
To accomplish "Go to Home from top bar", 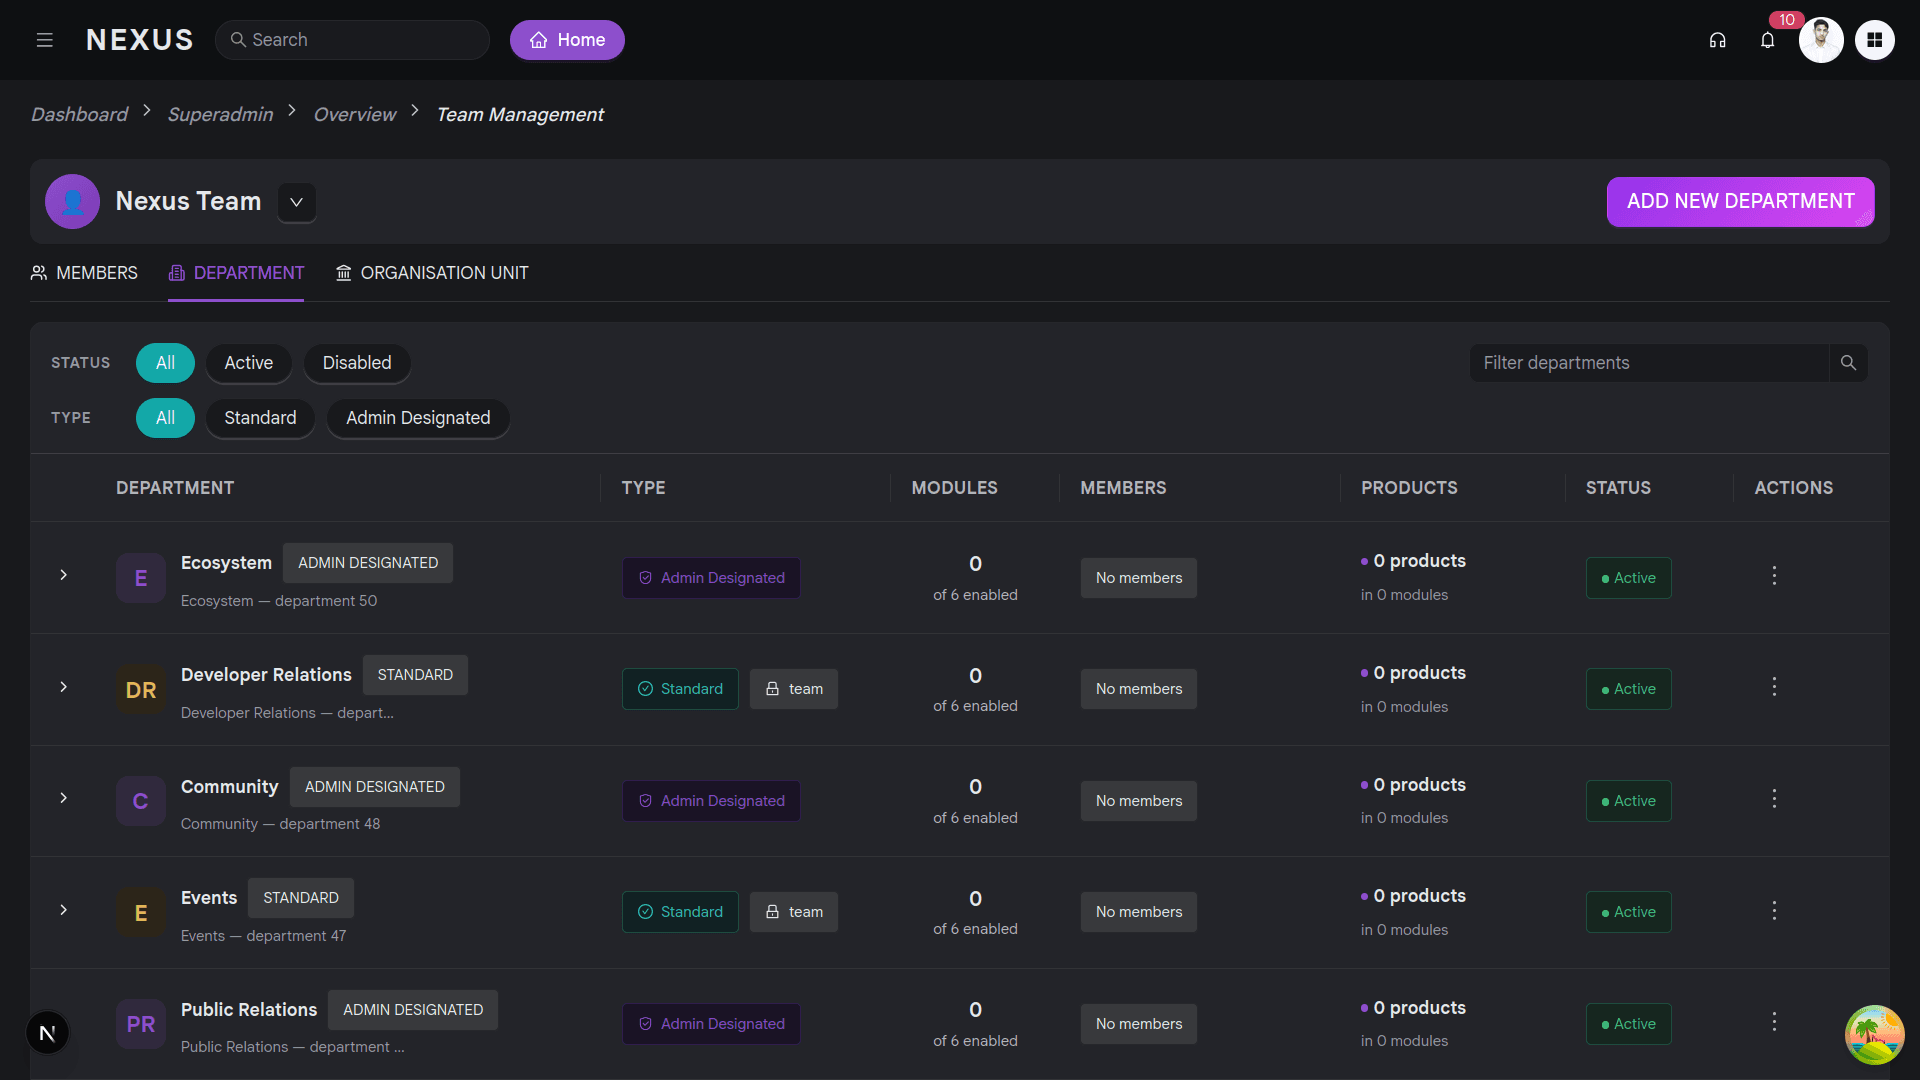I will pos(567,40).
